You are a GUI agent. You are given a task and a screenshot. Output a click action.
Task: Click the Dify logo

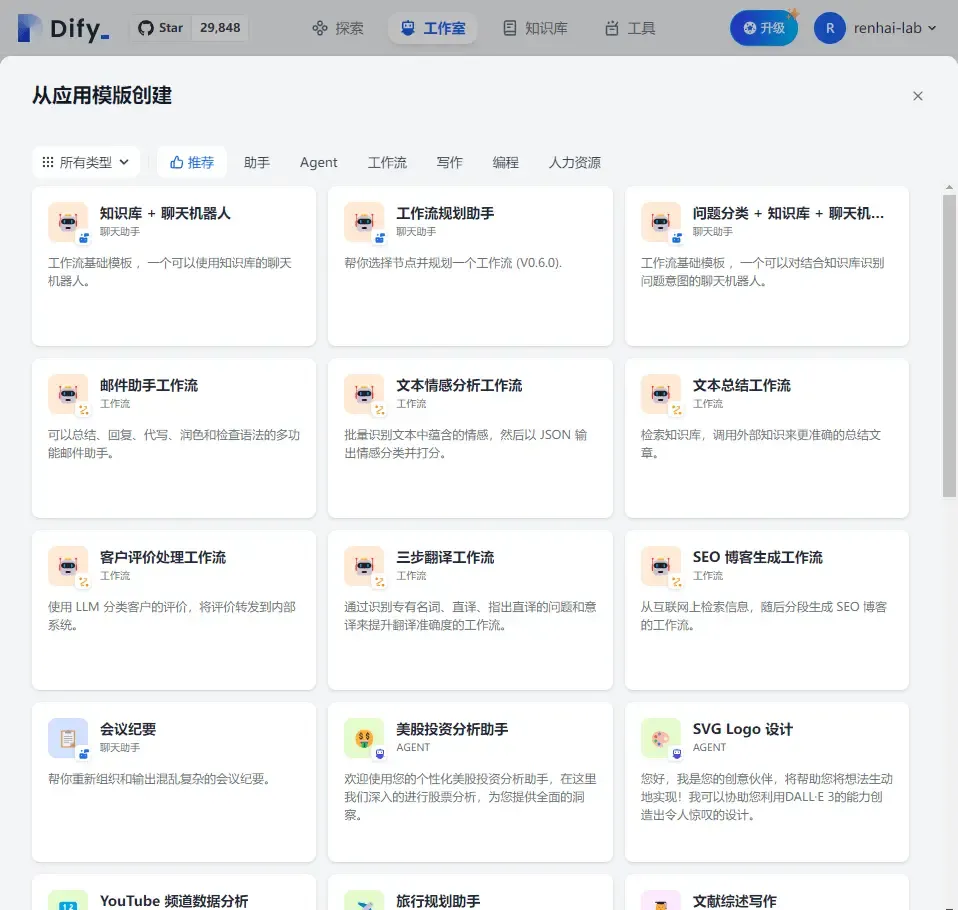pos(64,28)
